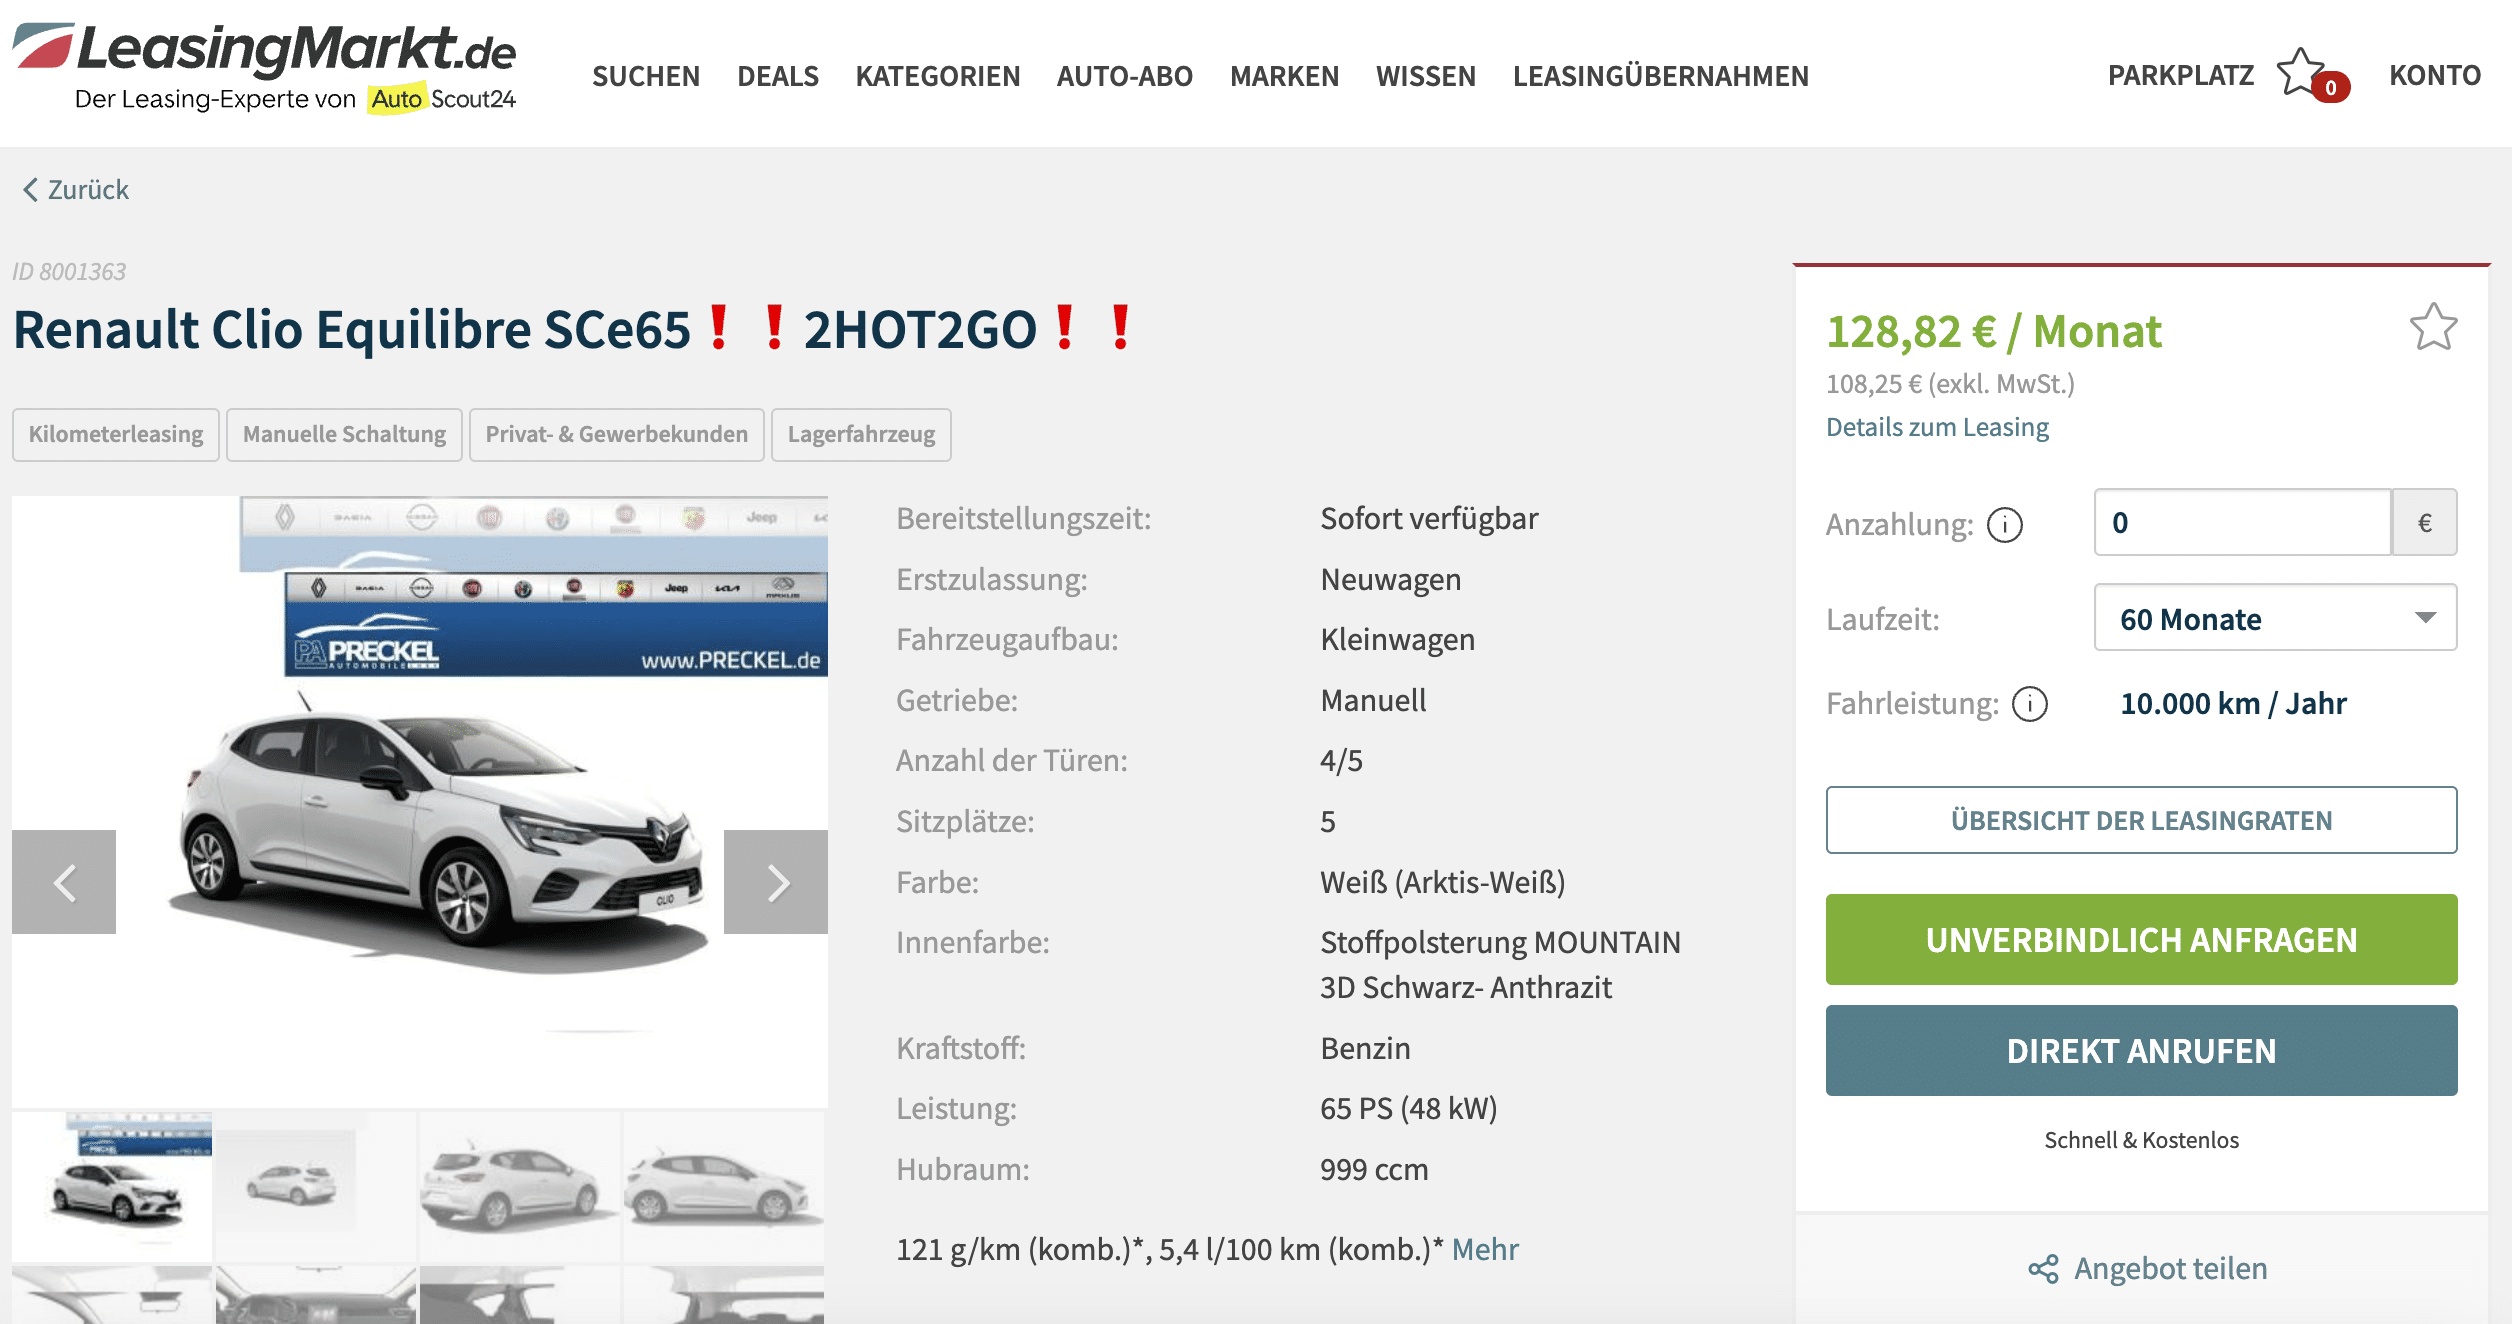Screen dimensions: 2512x1324
Task: Show info for Fahrleistung
Action: click(x=2029, y=704)
